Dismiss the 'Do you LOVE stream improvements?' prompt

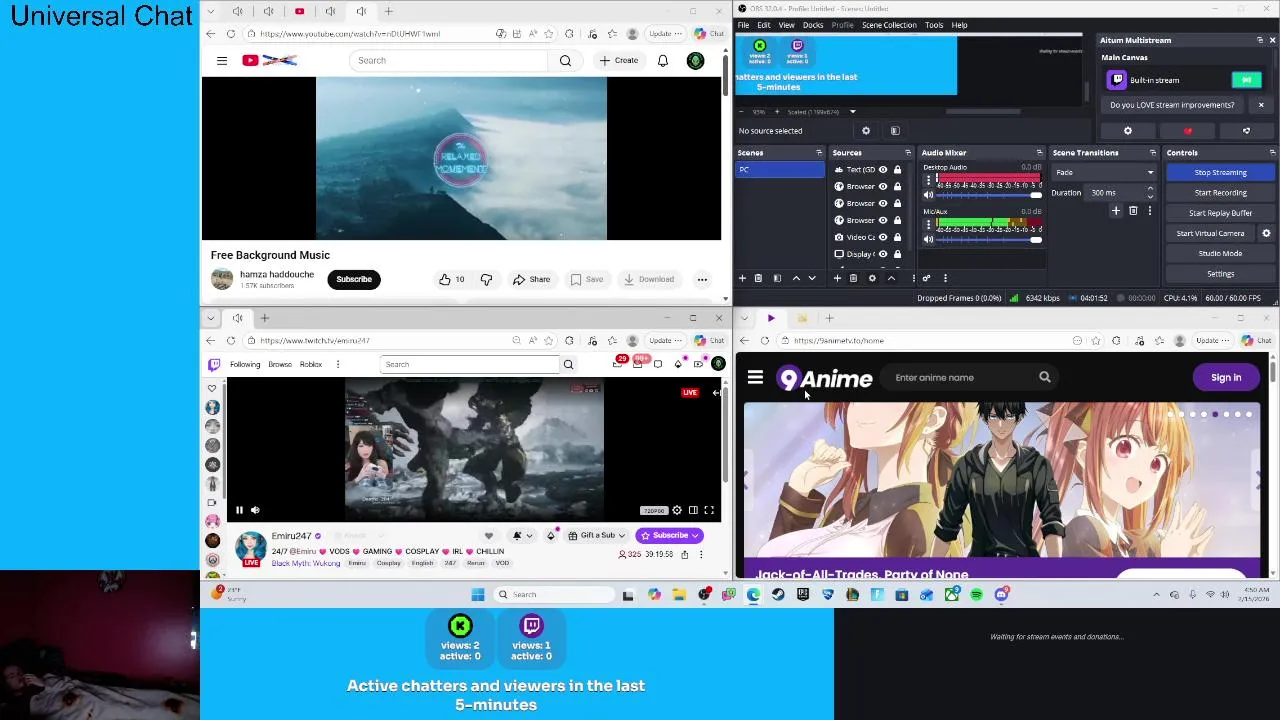[1261, 105]
